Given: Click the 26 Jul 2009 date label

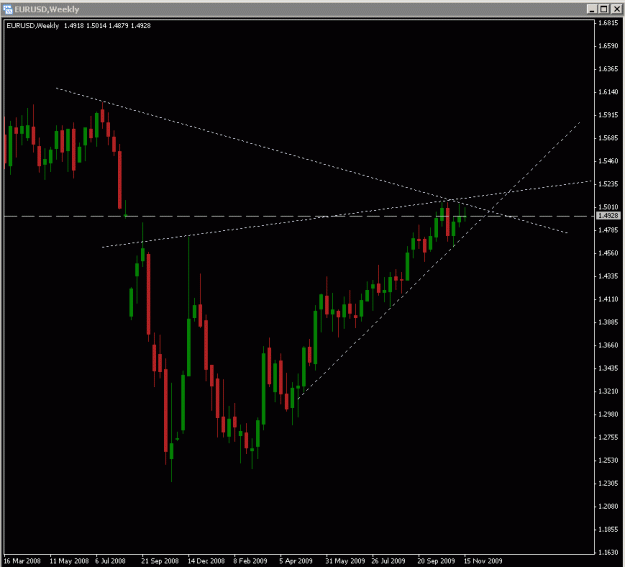Looking at the screenshot, I should pos(388,561).
